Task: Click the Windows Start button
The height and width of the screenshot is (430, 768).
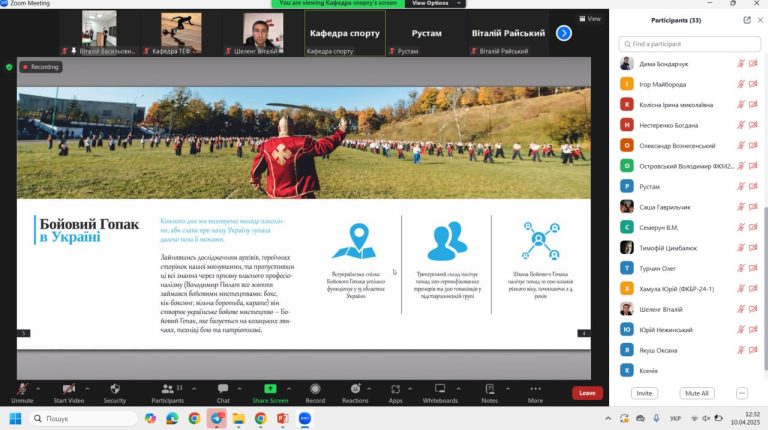Action: [15, 418]
